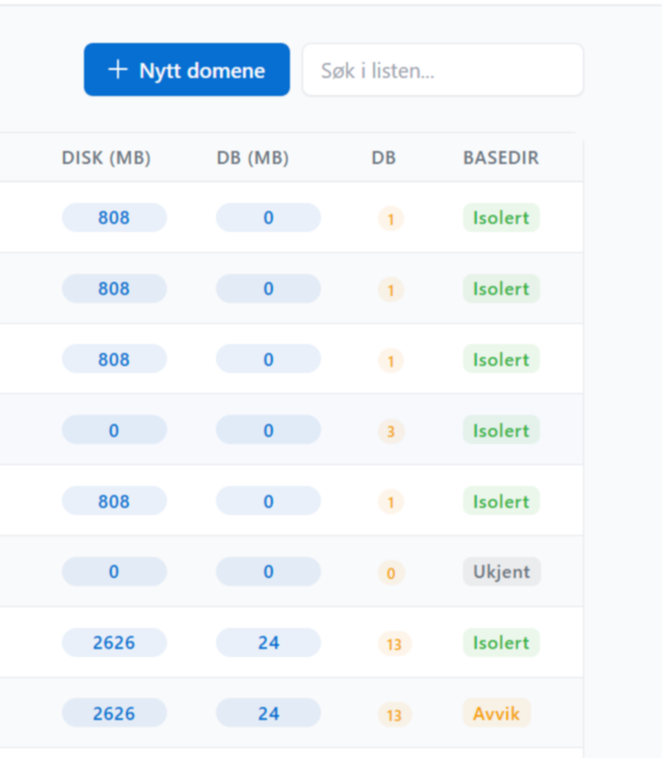Click disk value 2626 in Avvik row

tap(114, 713)
